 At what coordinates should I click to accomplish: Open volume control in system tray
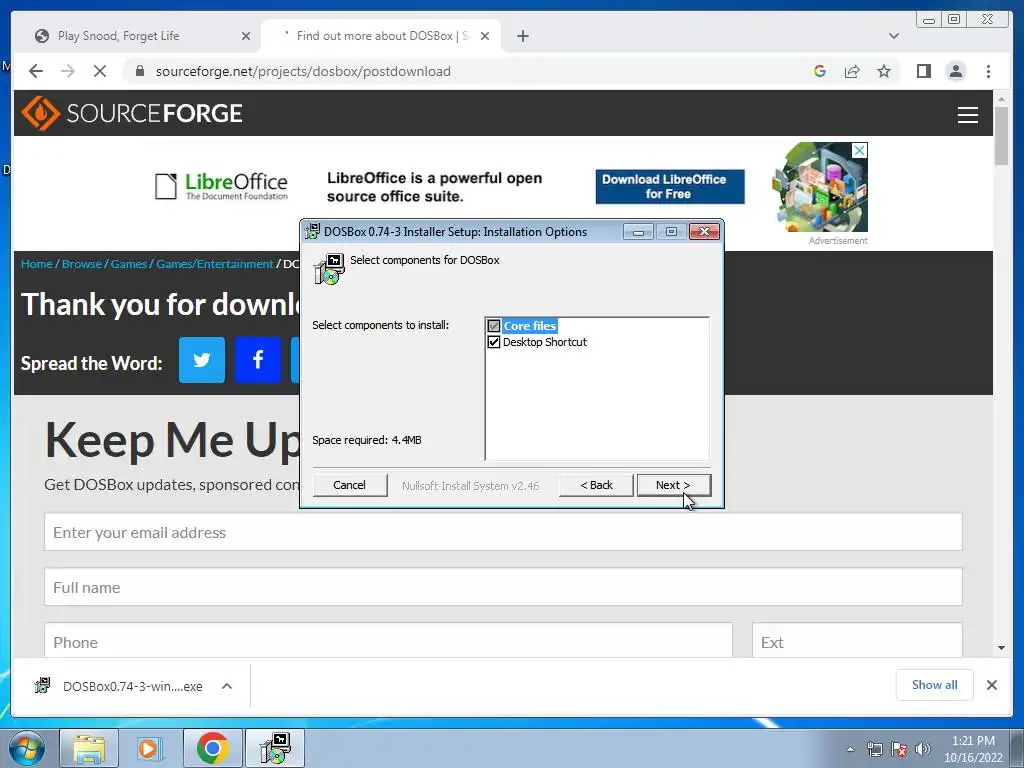(923, 749)
